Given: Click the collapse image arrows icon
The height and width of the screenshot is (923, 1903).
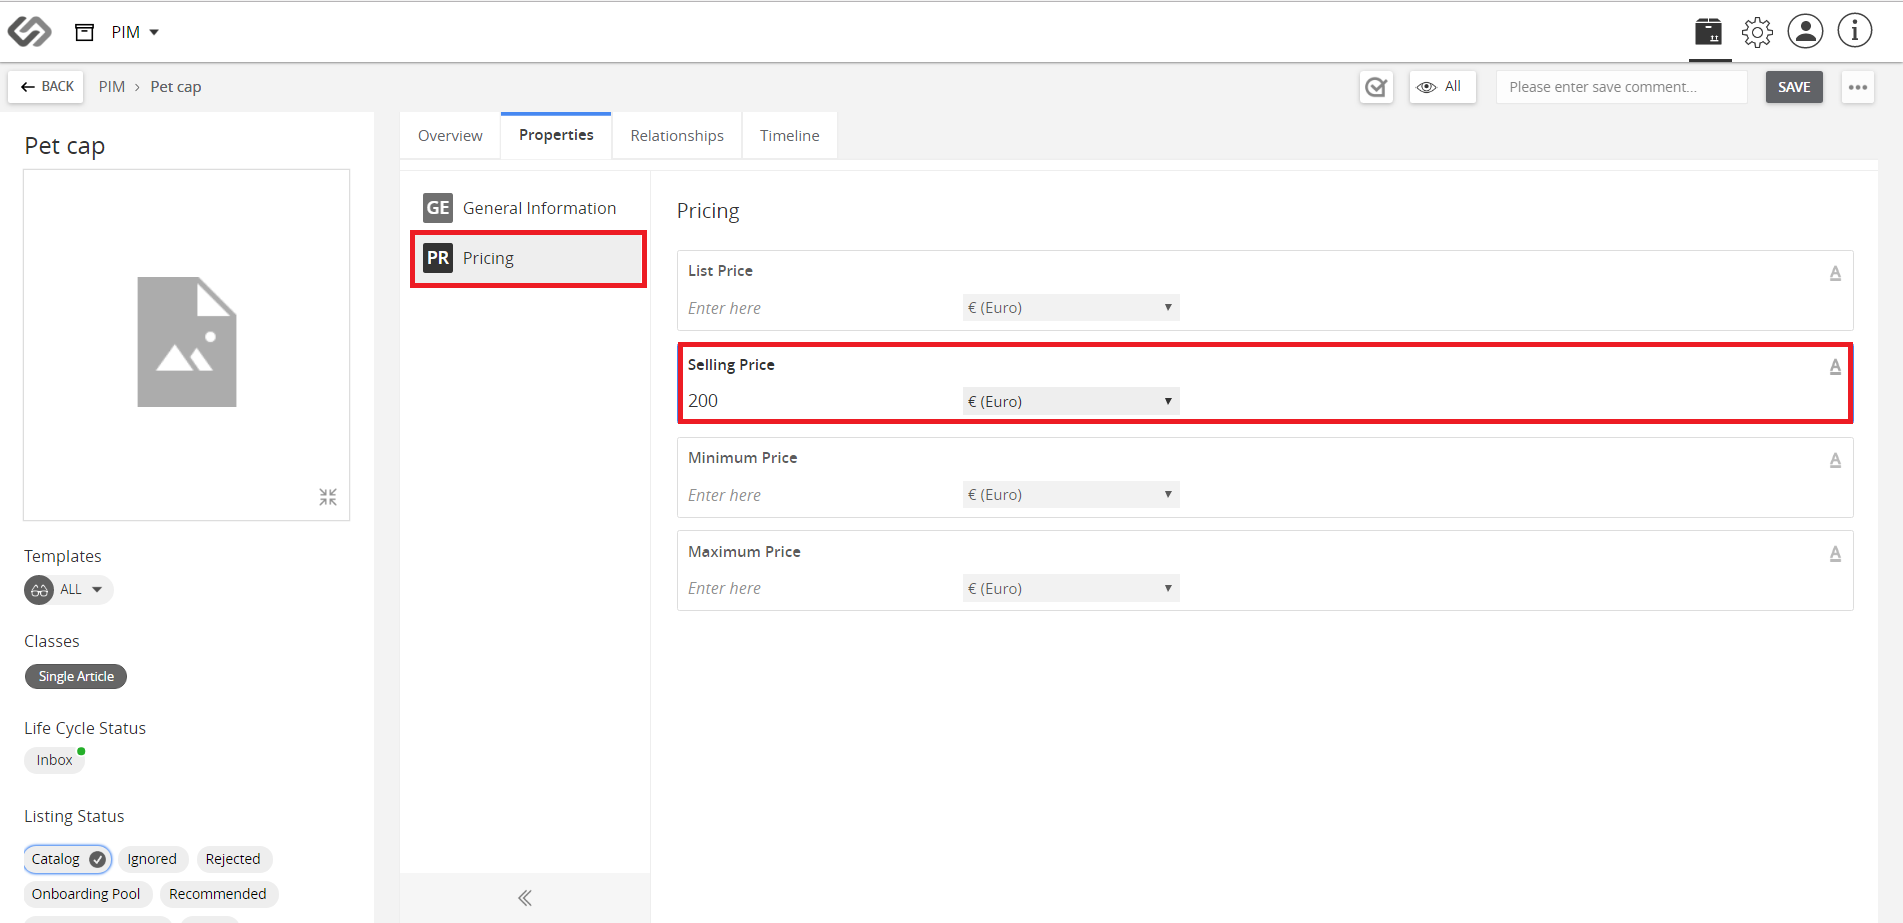Looking at the screenshot, I should pos(328,497).
